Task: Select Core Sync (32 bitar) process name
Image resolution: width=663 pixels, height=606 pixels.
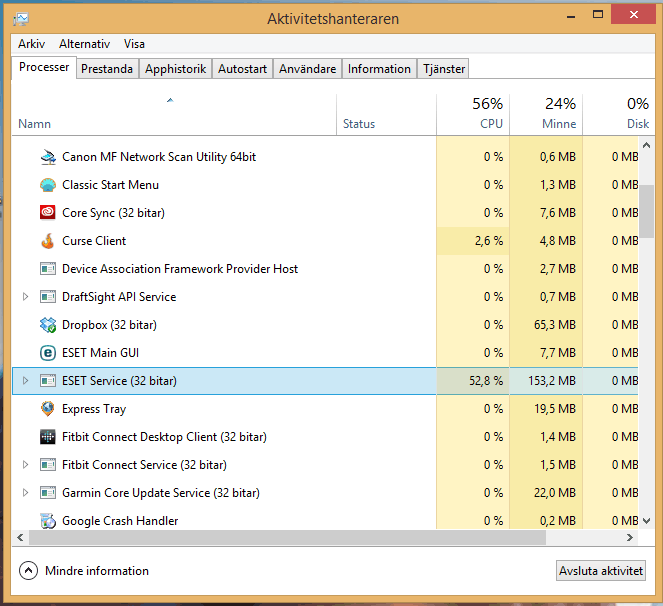Action: (x=113, y=213)
